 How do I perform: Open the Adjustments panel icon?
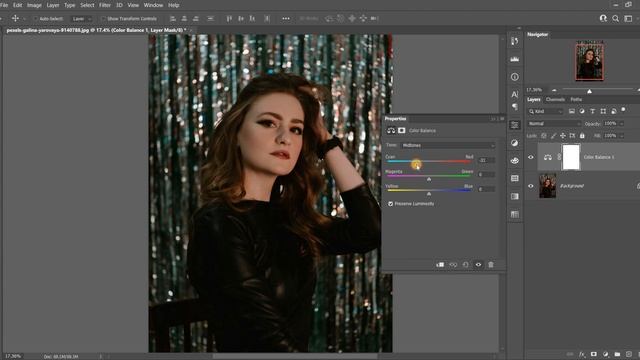(515, 143)
